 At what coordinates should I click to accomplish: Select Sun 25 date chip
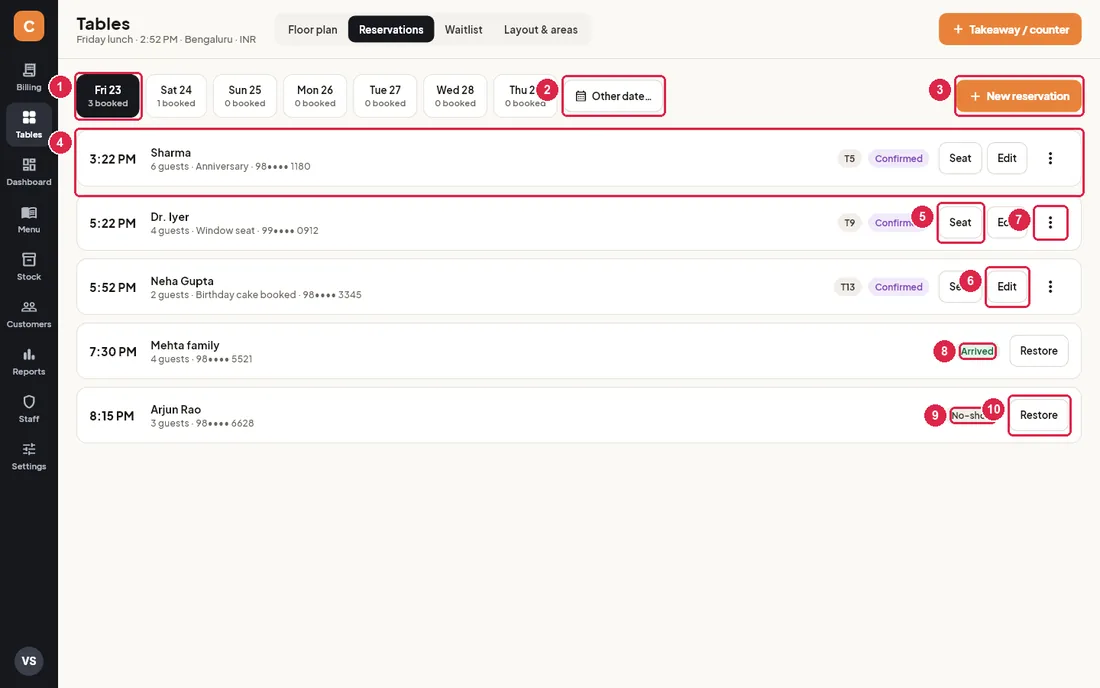click(x=245, y=96)
